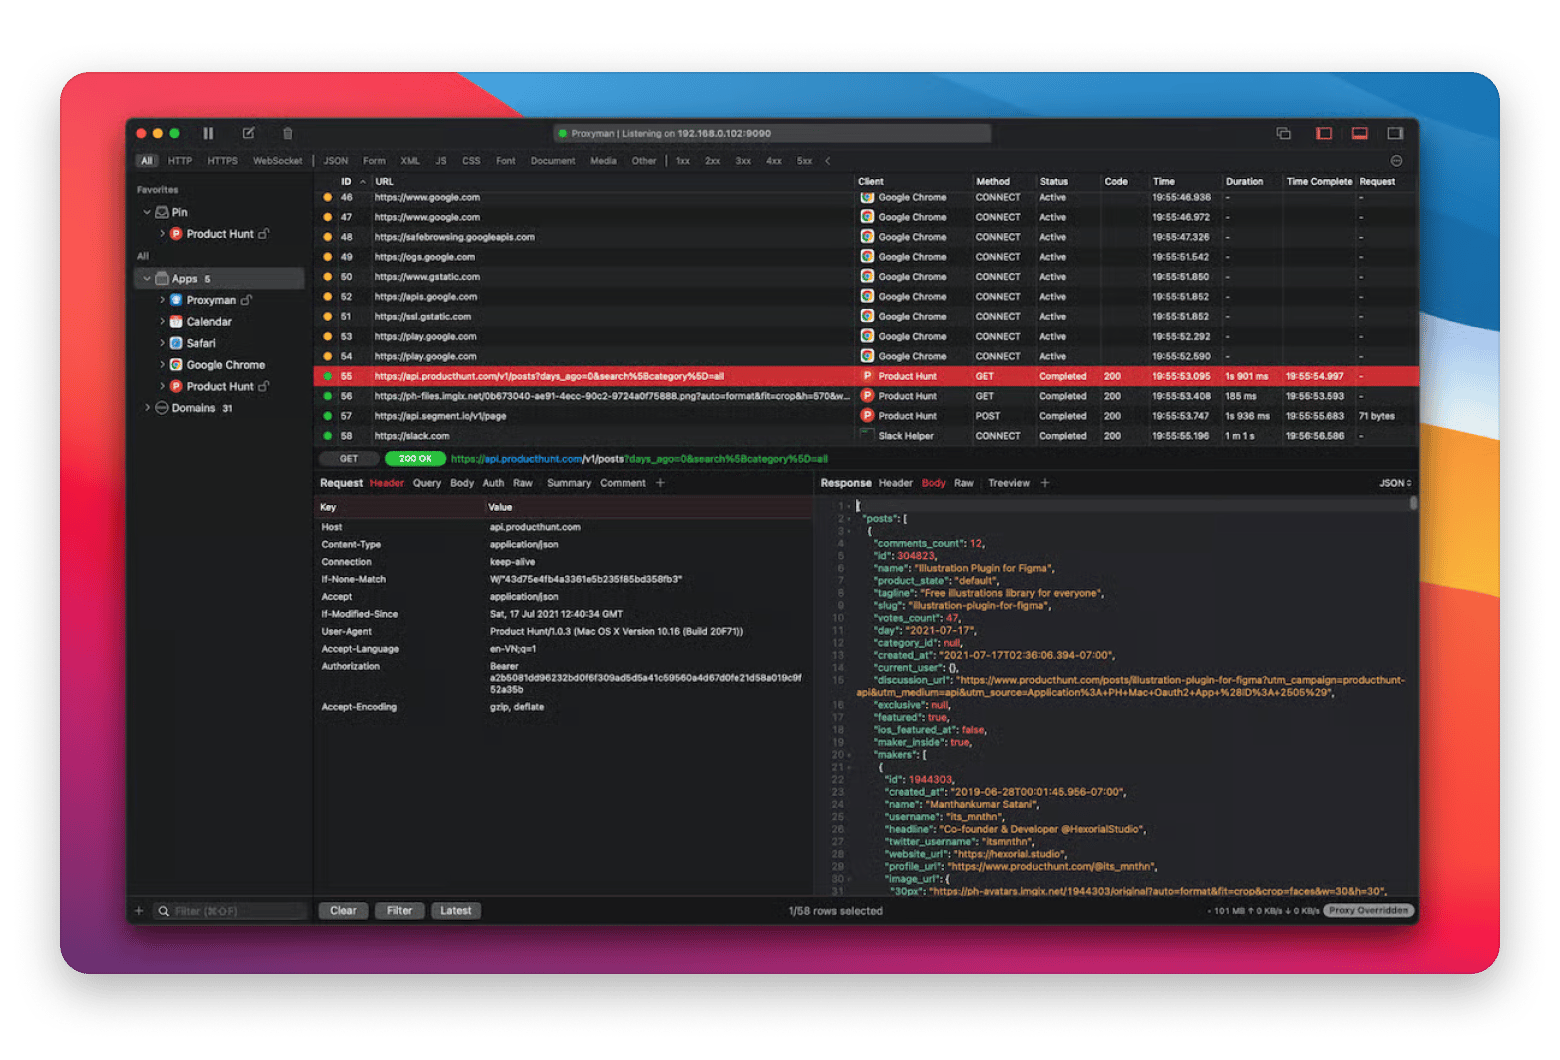Select request 56 ph-files.imgix.net row

(x=866, y=396)
